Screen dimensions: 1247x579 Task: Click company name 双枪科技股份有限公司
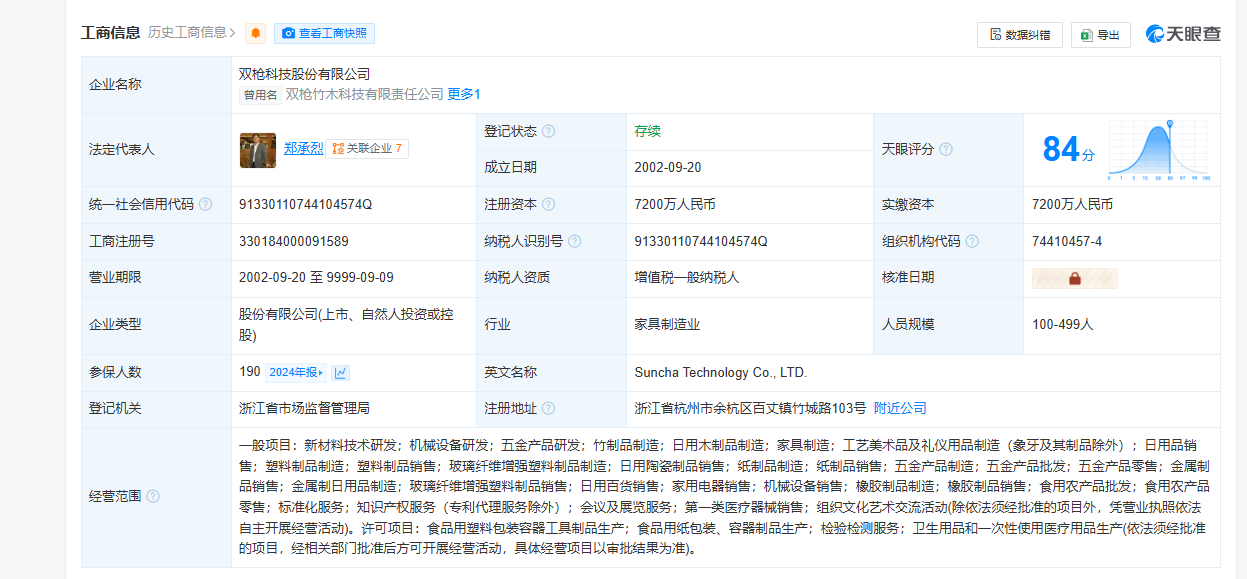[304, 74]
